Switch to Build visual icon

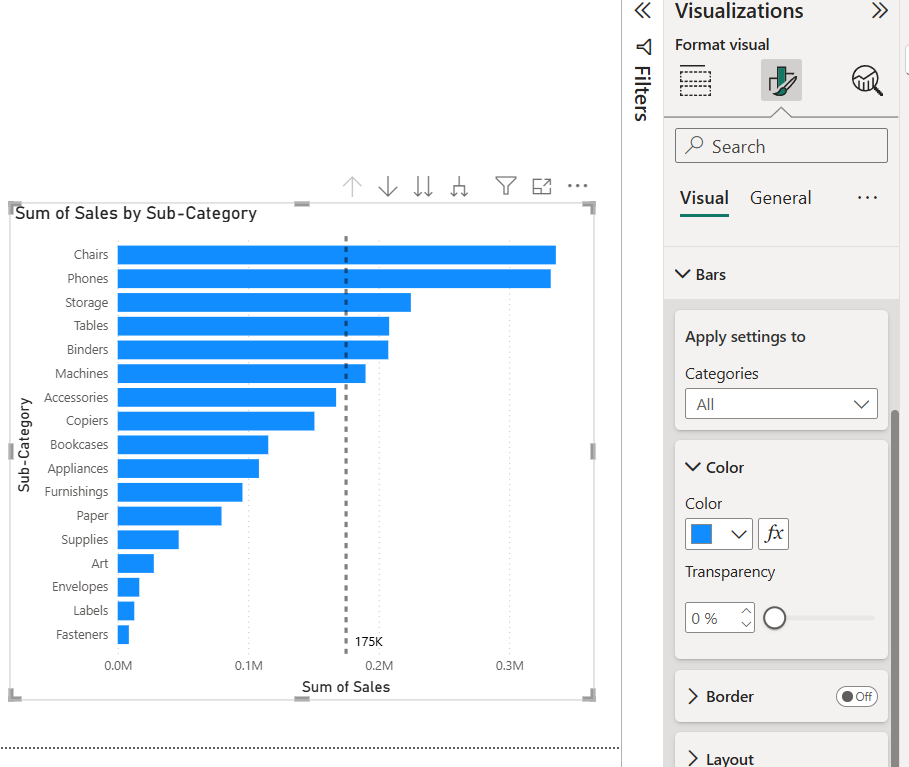pyautogui.click(x=695, y=80)
